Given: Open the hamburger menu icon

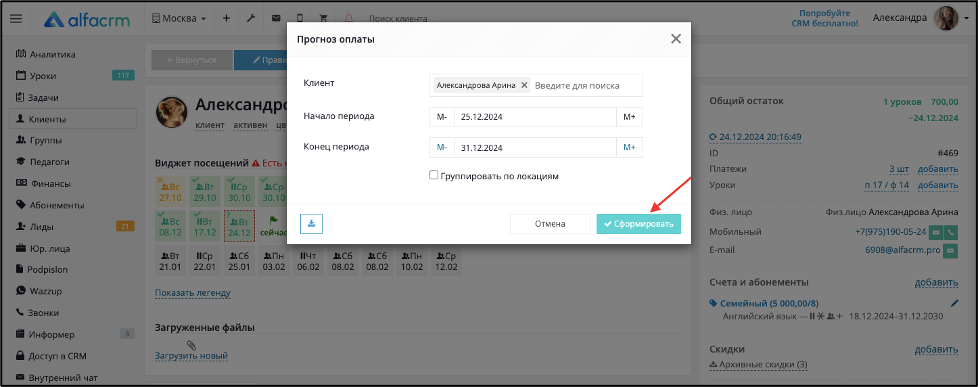Looking at the screenshot, I should (16, 19).
